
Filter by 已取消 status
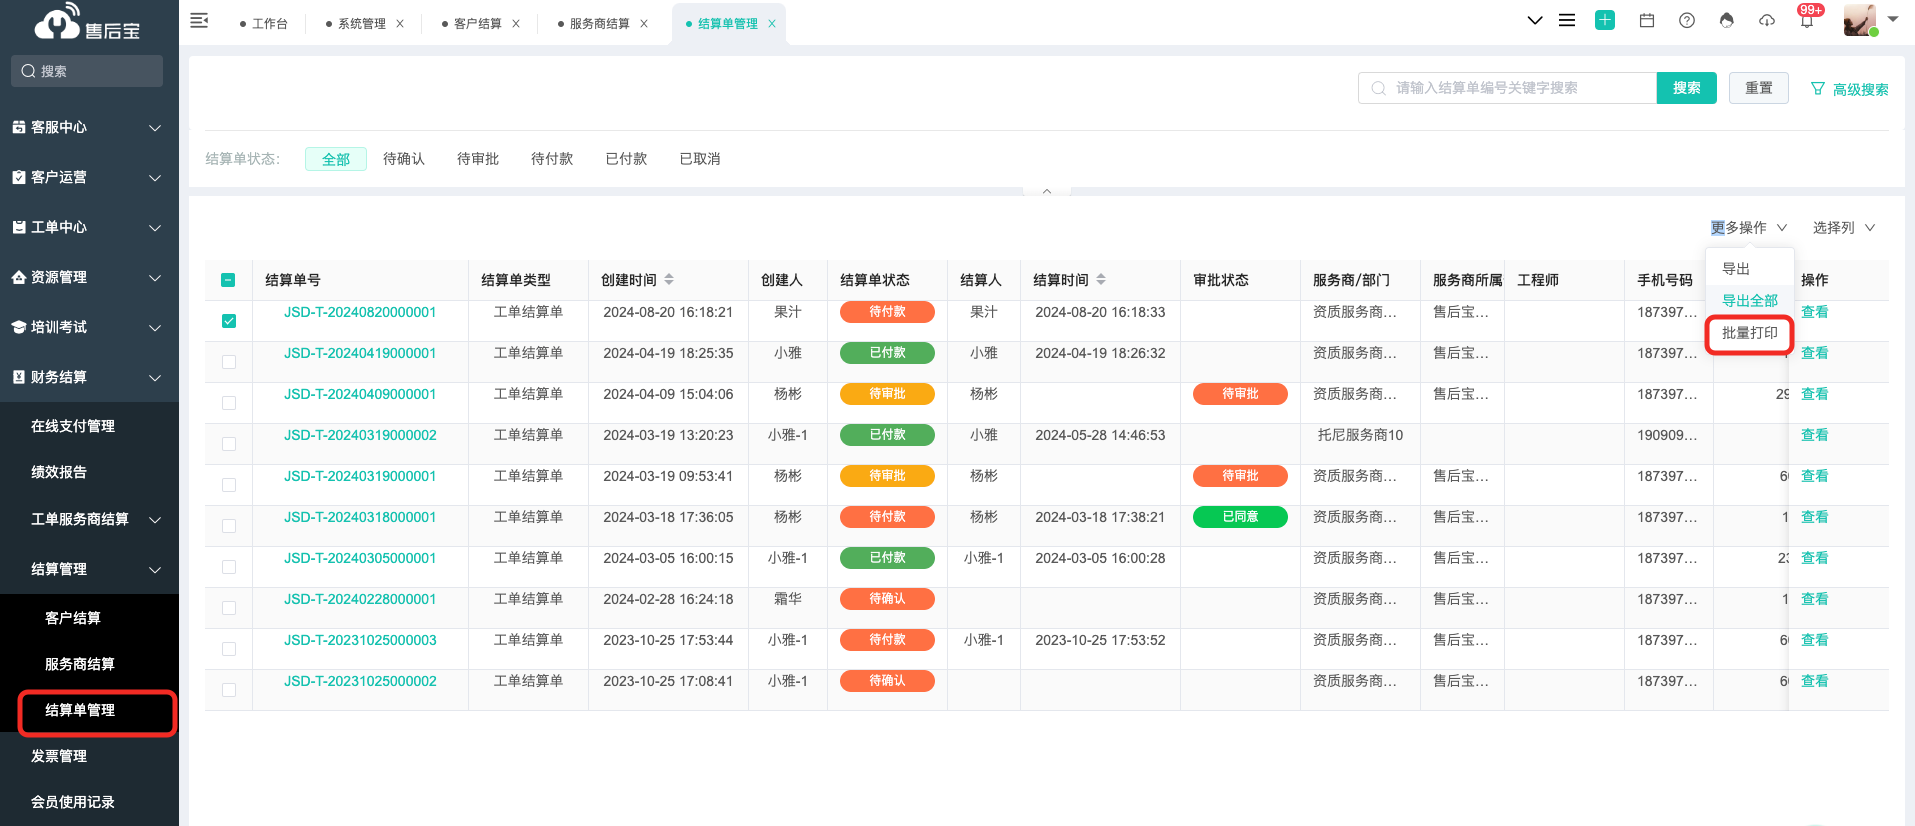pos(700,159)
